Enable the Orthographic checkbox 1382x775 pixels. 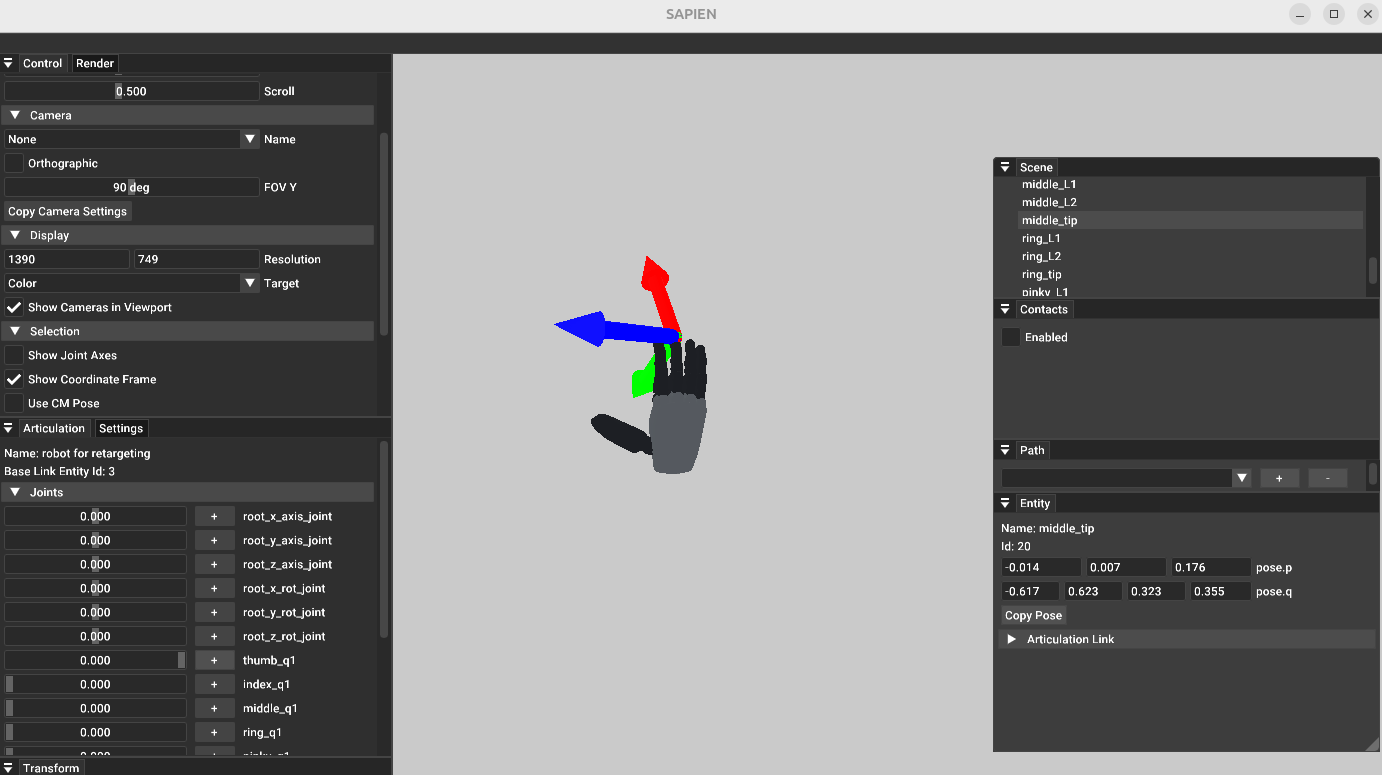[15, 163]
